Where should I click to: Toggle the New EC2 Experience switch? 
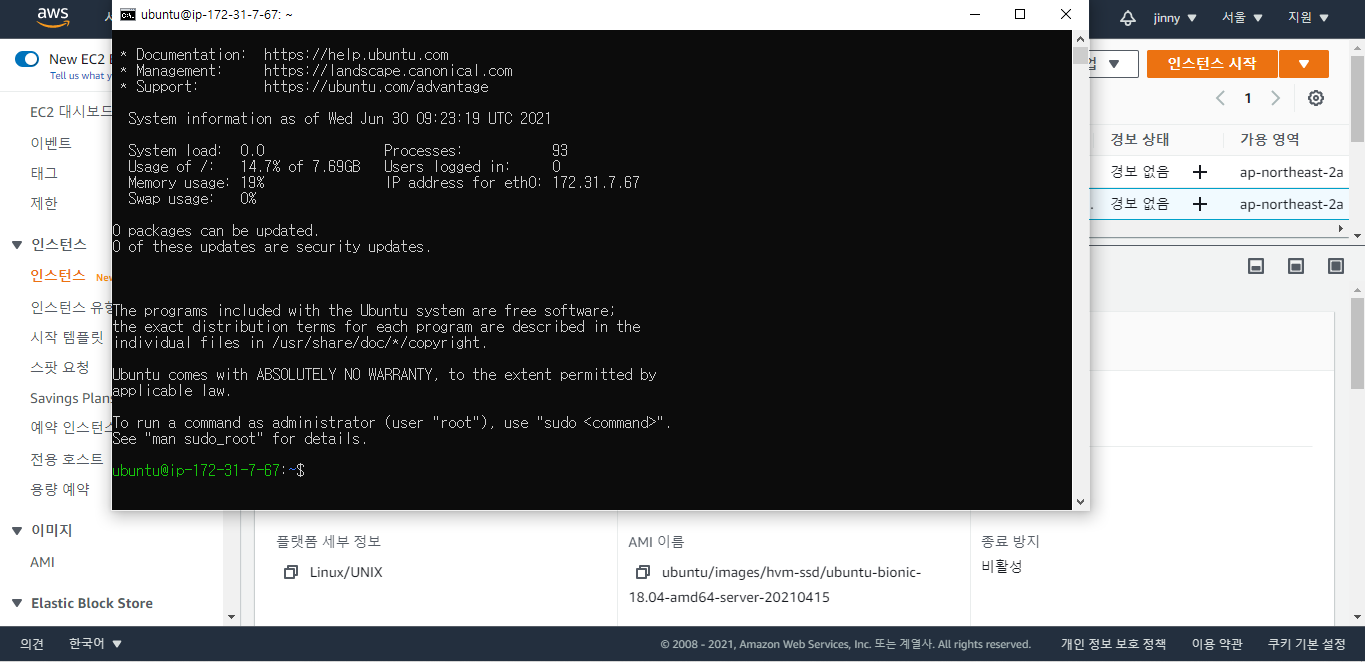pyautogui.click(x=27, y=59)
